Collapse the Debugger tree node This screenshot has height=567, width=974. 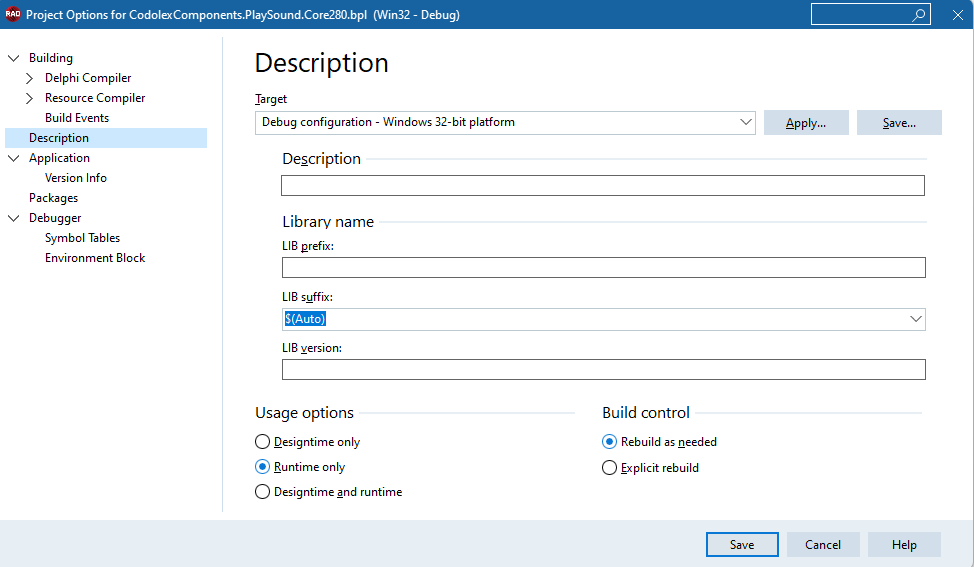[x=14, y=218]
